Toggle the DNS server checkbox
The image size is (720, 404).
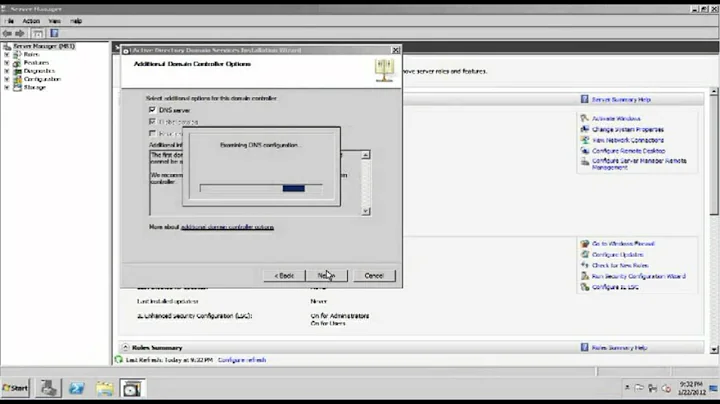click(152, 110)
